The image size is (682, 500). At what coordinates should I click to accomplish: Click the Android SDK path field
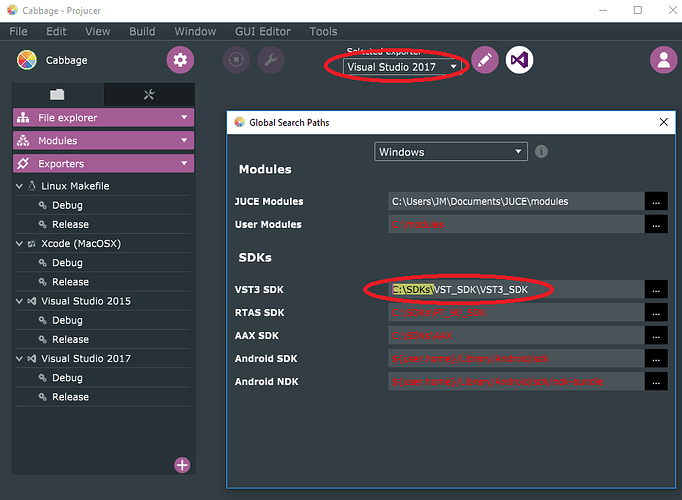click(x=516, y=359)
